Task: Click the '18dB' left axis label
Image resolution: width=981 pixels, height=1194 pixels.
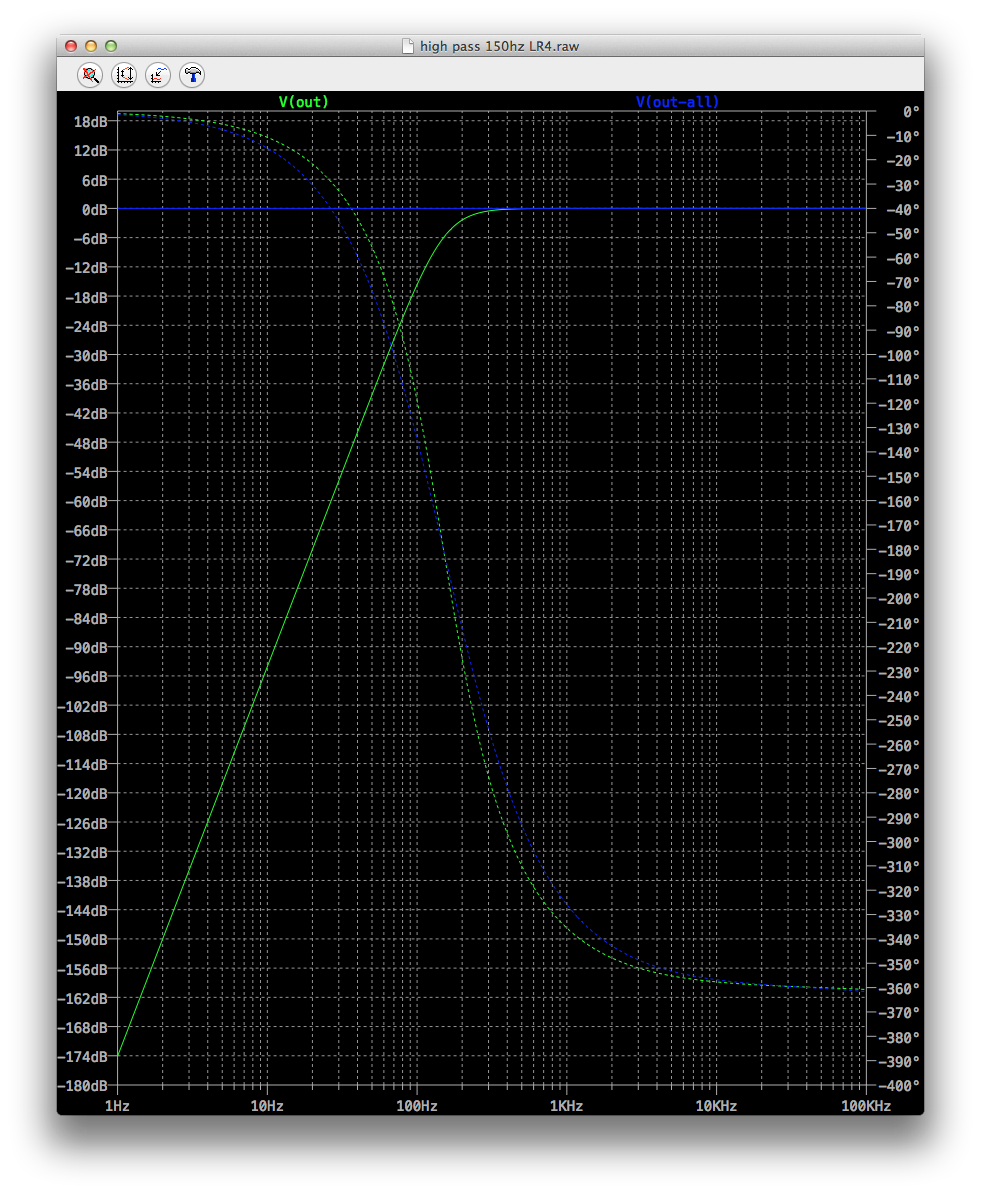Action: [90, 122]
